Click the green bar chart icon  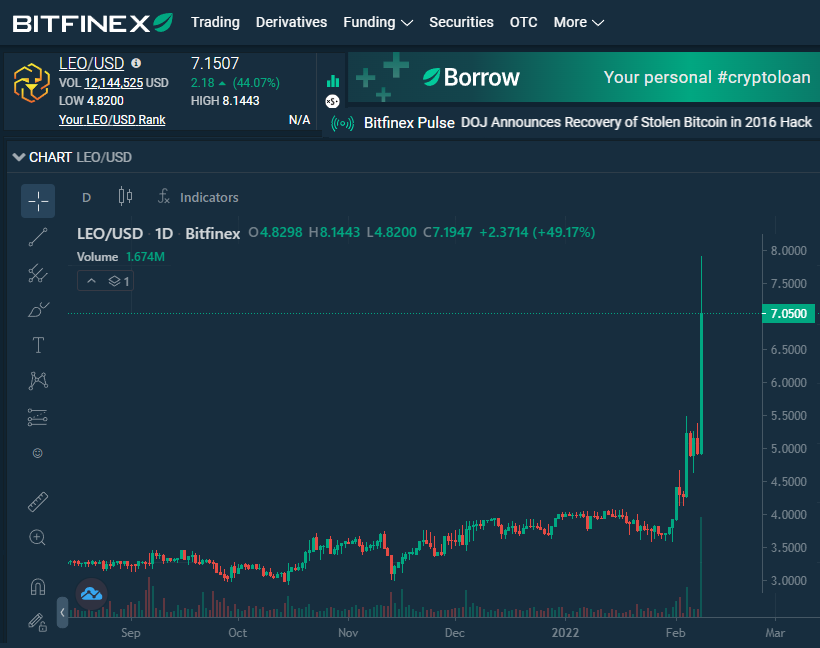[x=333, y=81]
